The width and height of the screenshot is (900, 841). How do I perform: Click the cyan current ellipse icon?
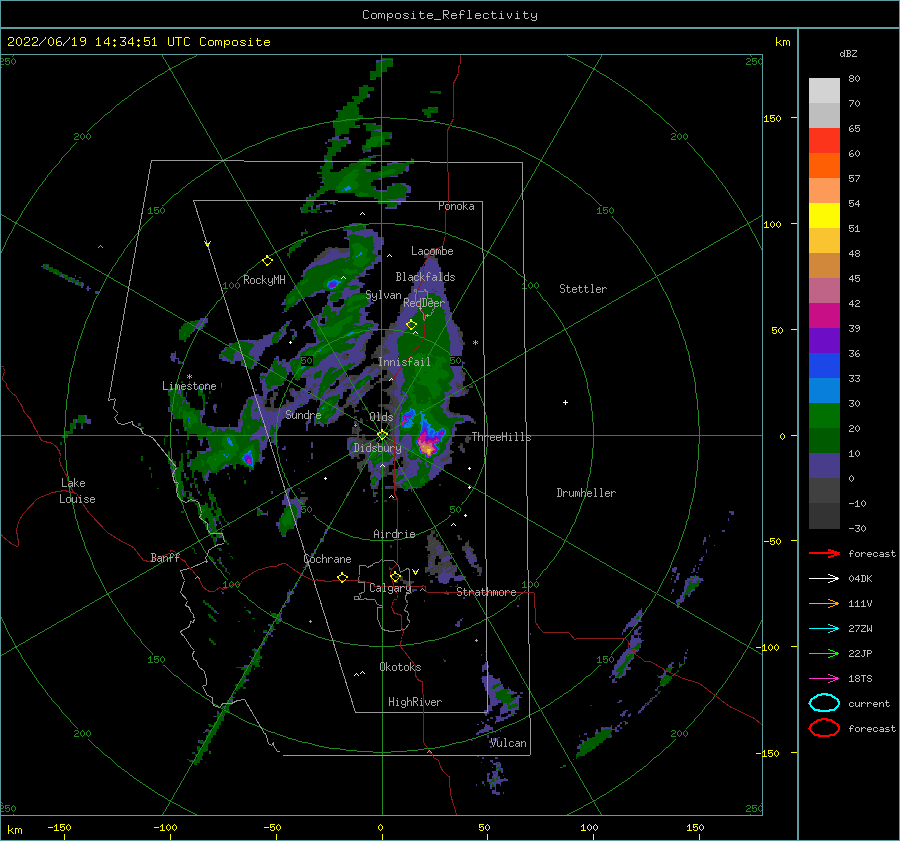point(824,703)
